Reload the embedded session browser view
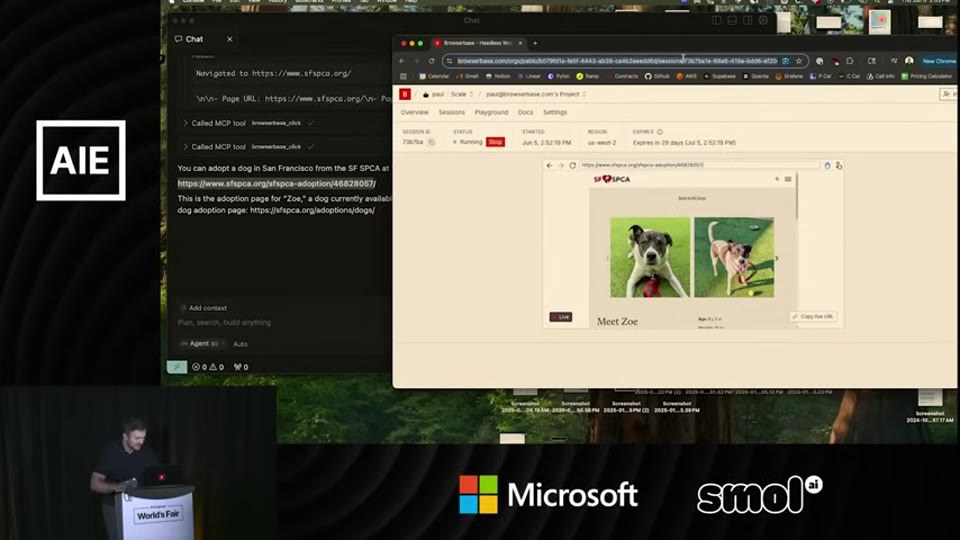 point(572,165)
